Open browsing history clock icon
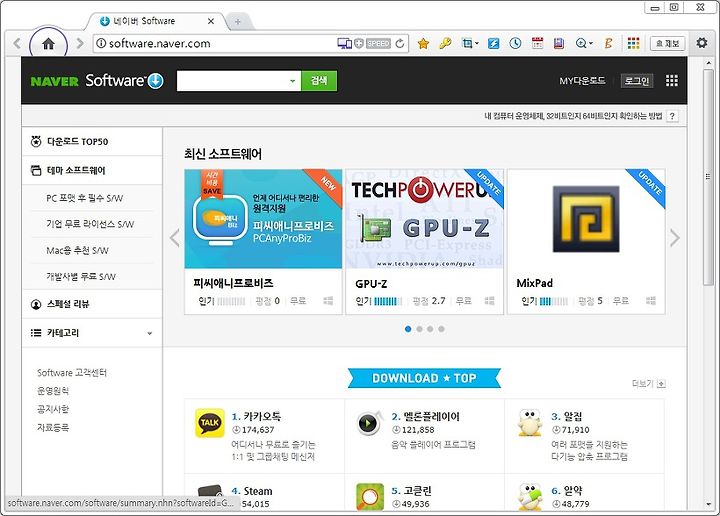Image resolution: width=720 pixels, height=516 pixels. [x=515, y=44]
